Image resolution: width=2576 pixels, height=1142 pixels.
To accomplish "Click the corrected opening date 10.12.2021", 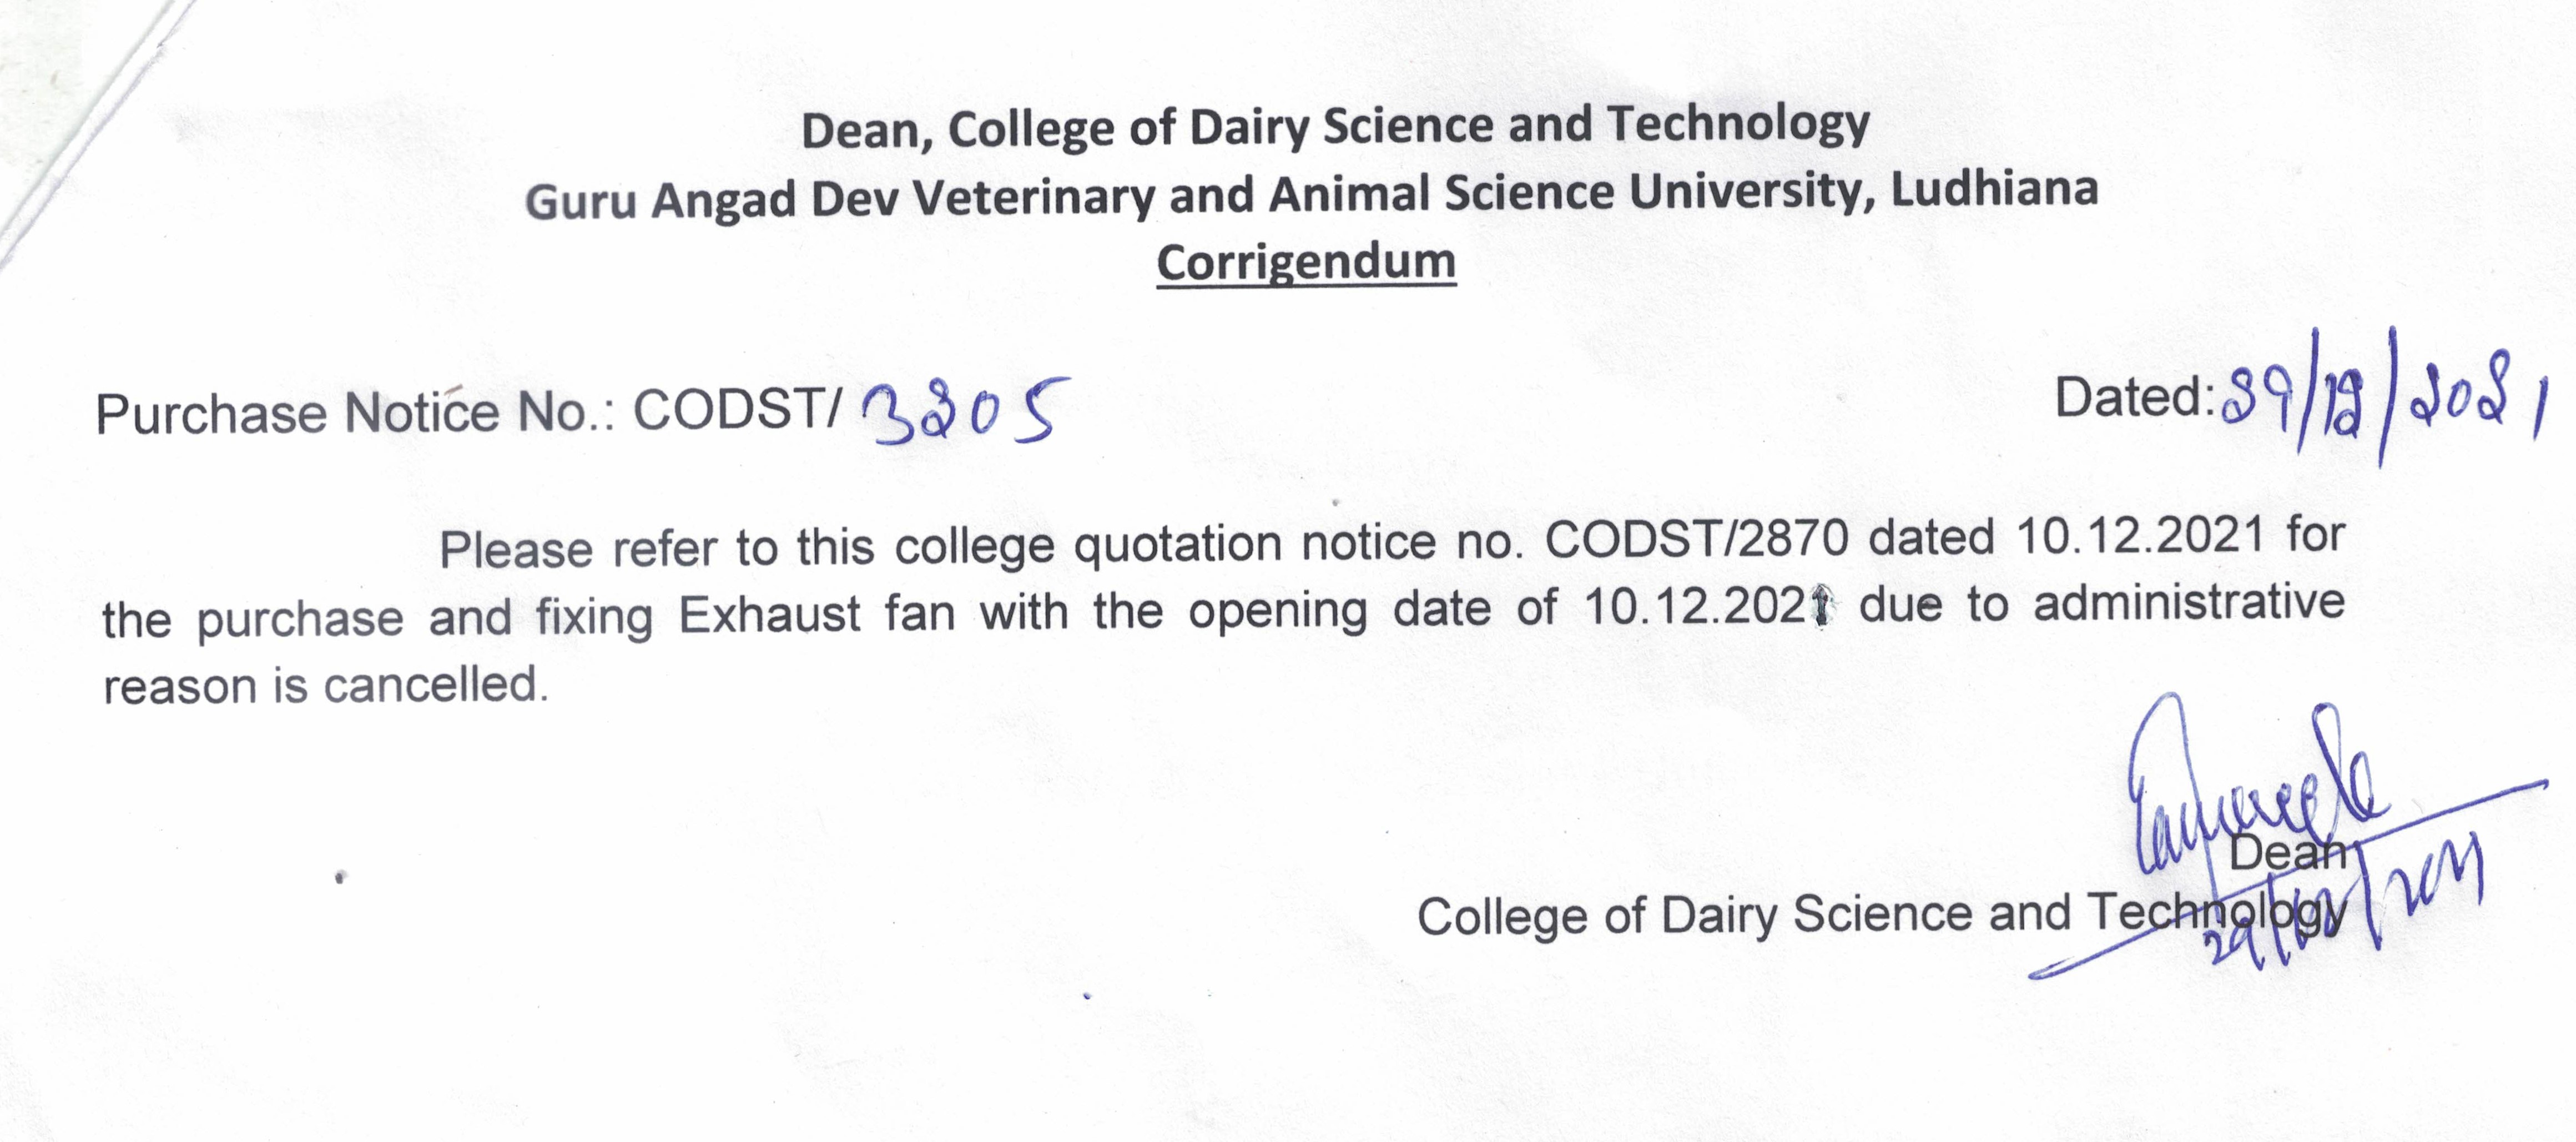I will point(1710,608).
